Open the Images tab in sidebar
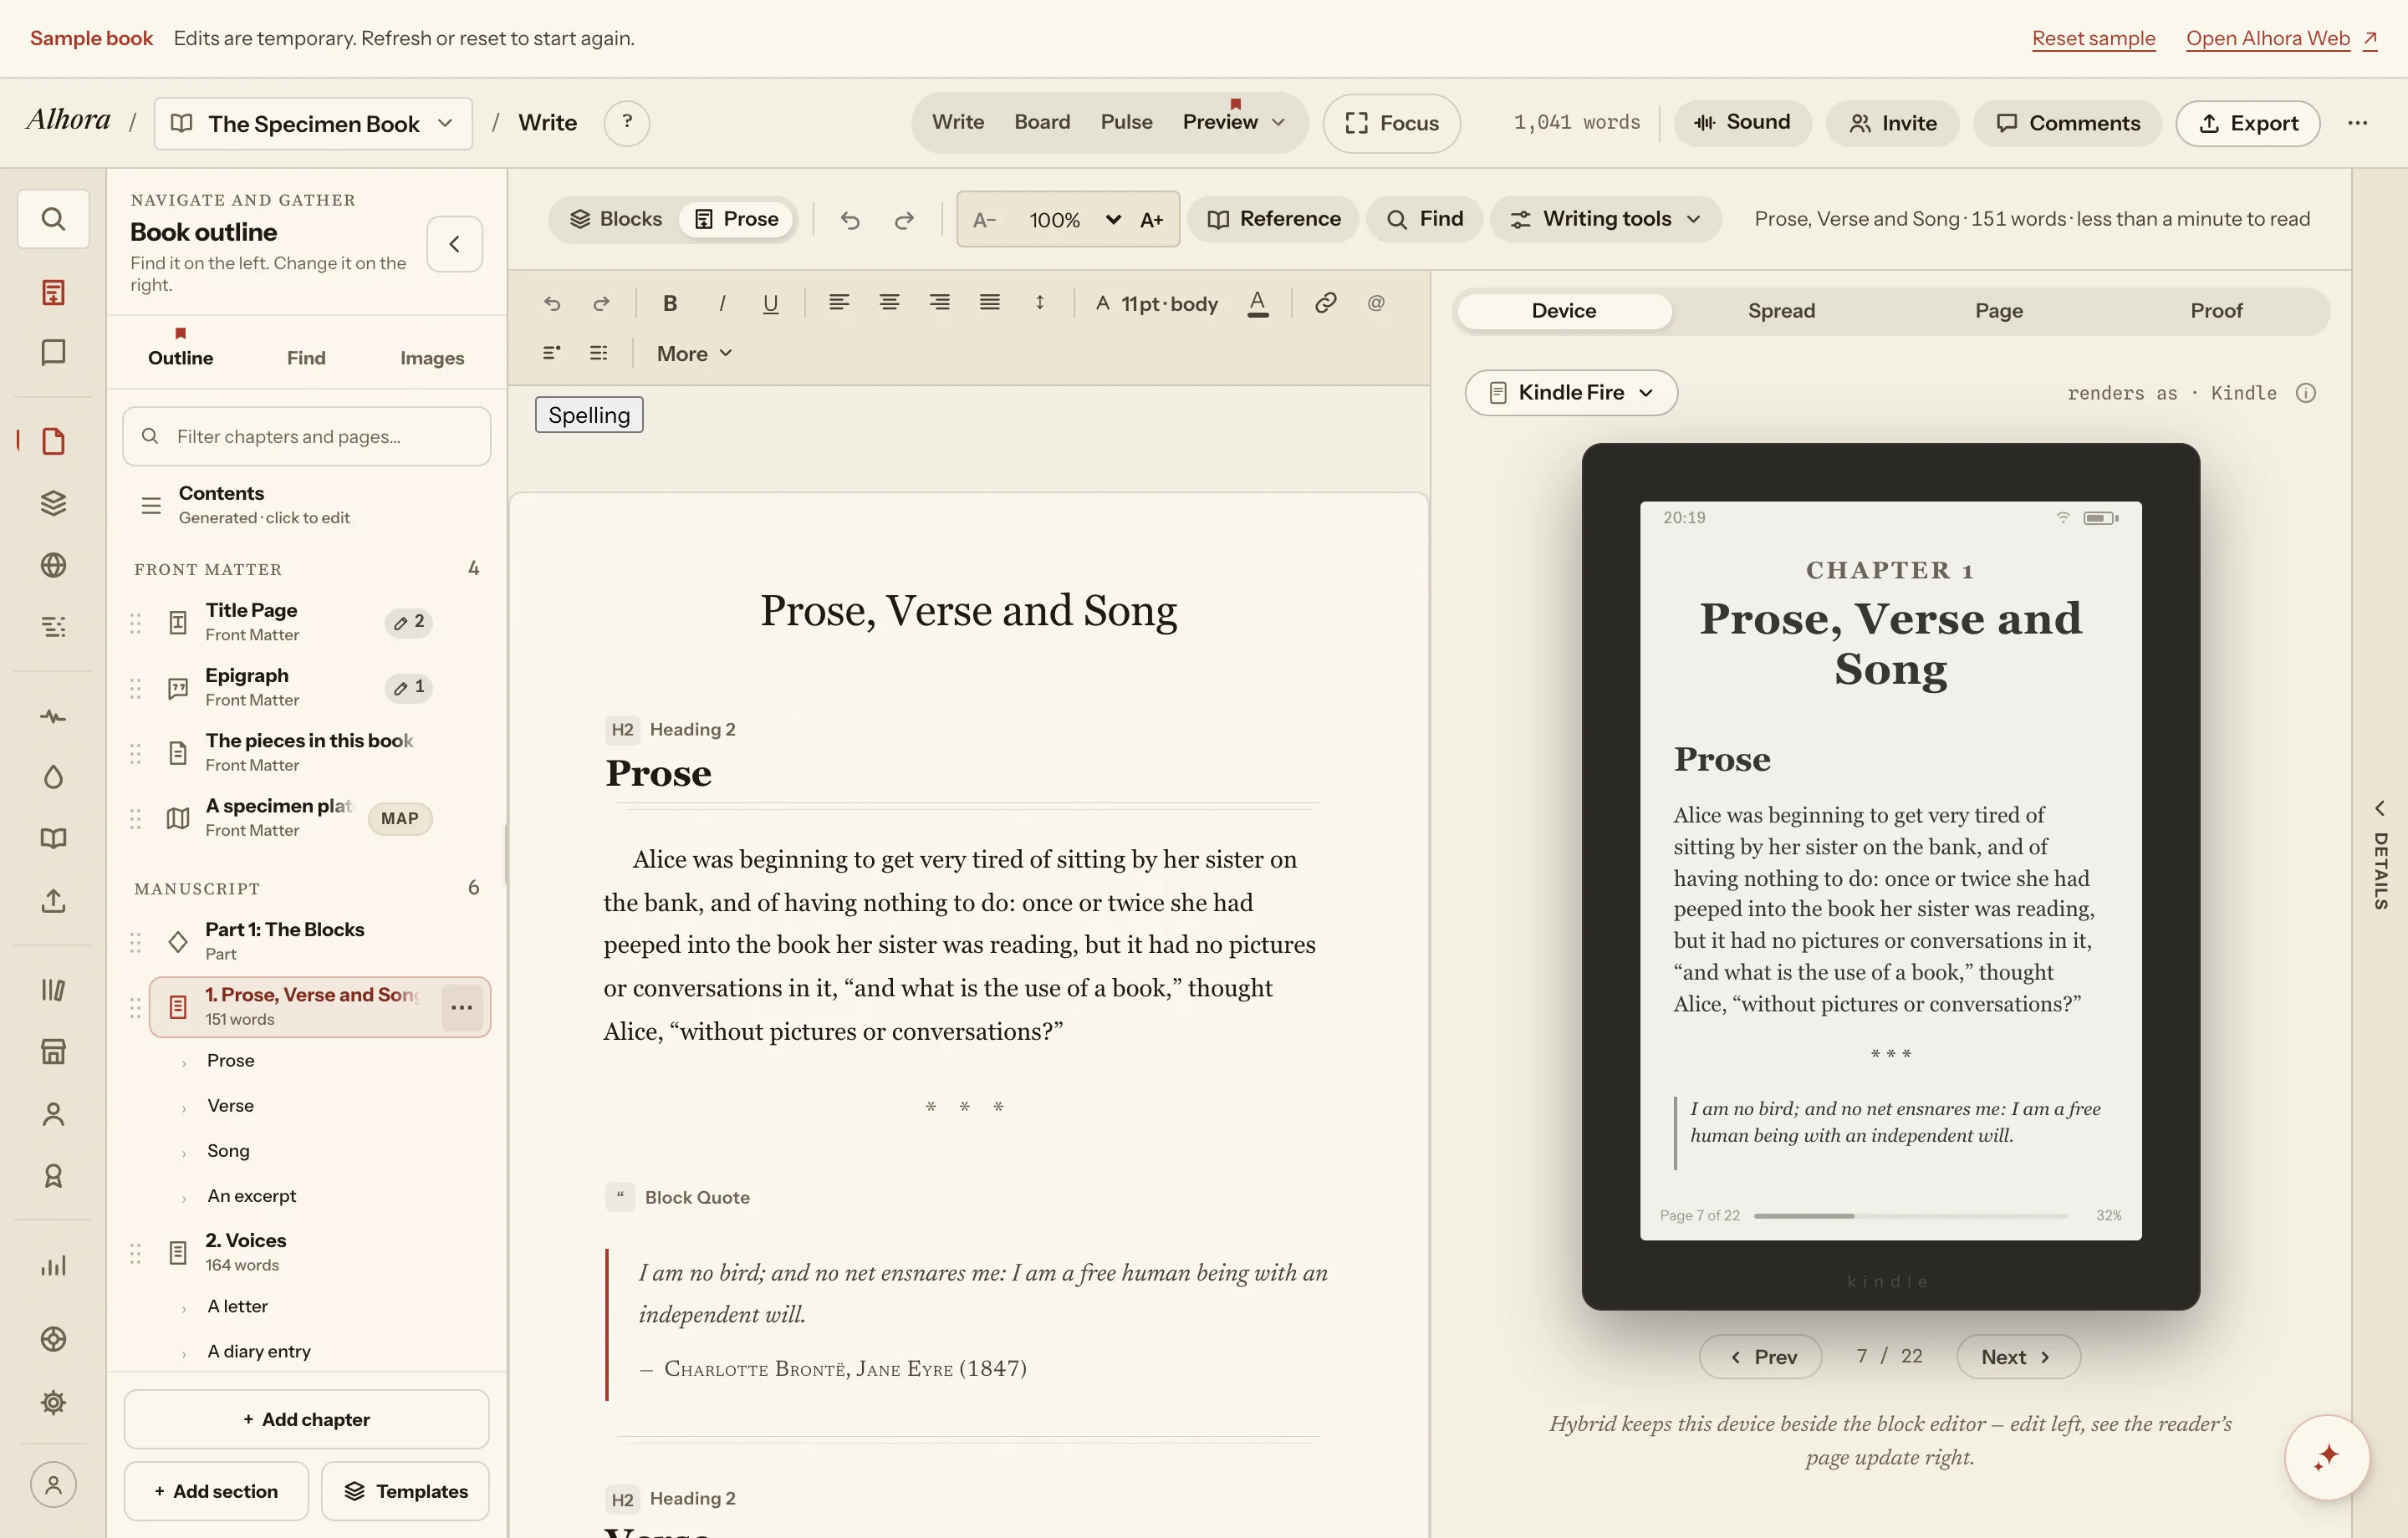2408x1538 pixels. 432,358
